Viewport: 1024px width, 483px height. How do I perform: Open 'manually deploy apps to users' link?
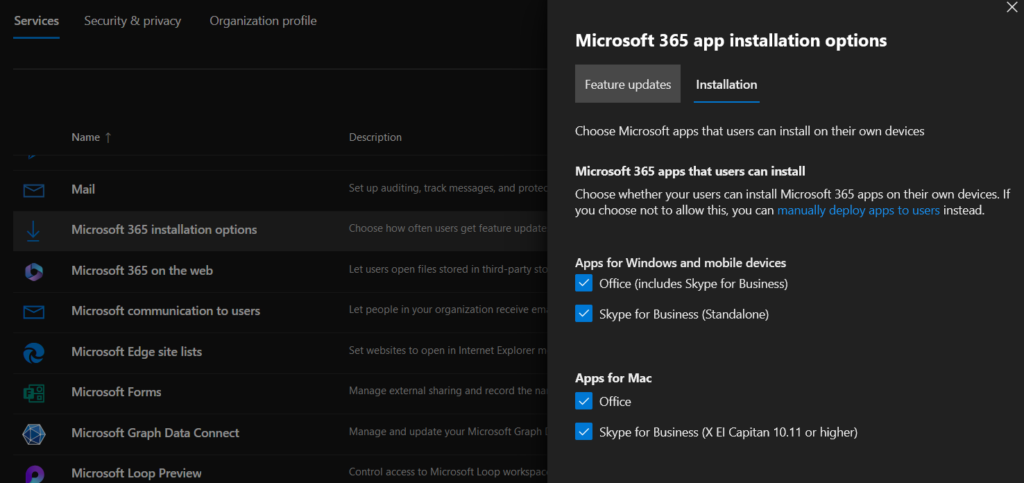[x=858, y=210]
